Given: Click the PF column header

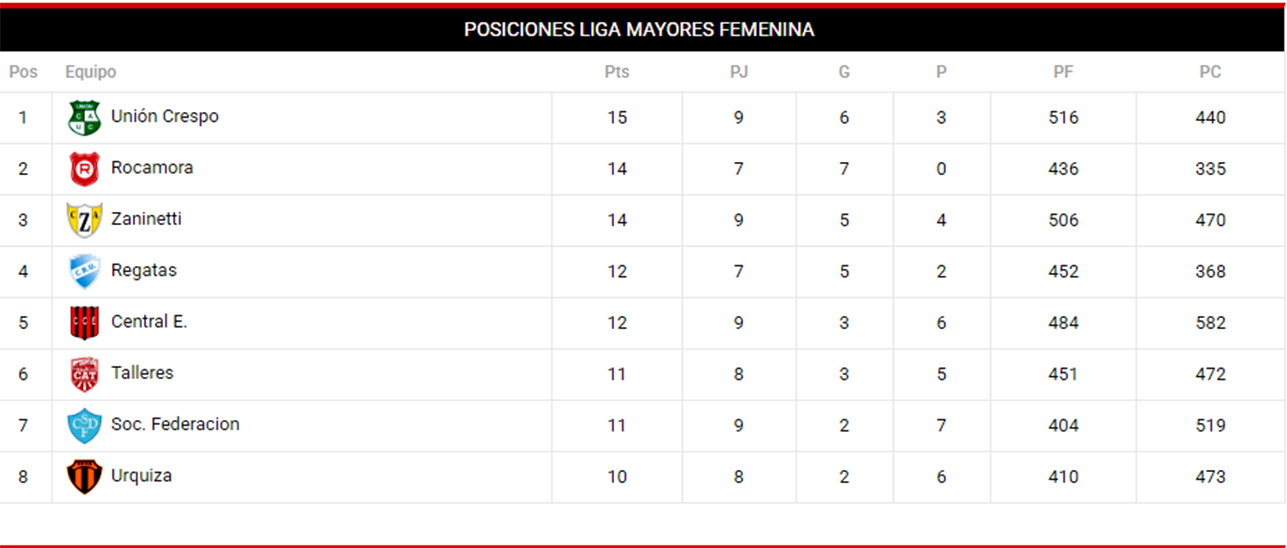Looking at the screenshot, I should coord(1063,72).
